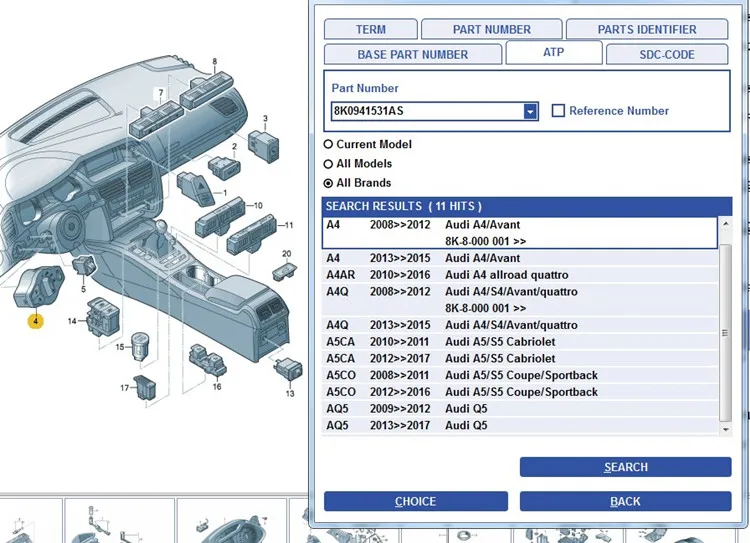
Task: Click the BACK button
Action: coord(626,501)
